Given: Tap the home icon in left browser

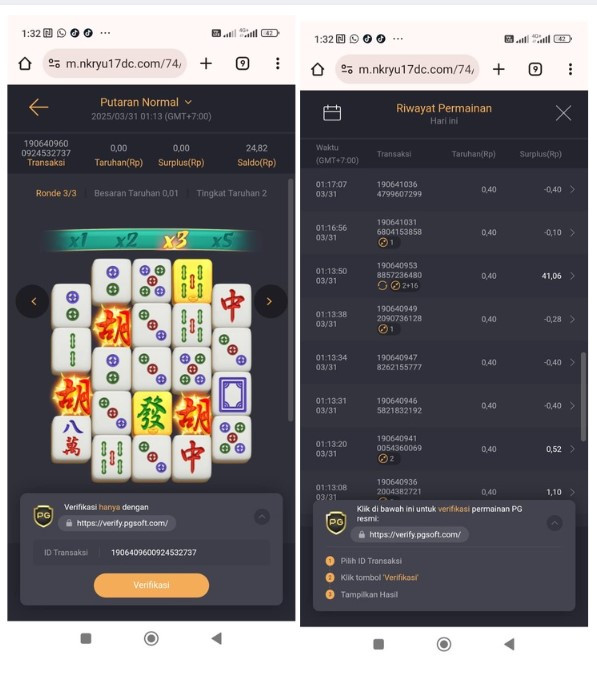Looking at the screenshot, I should coord(25,63).
